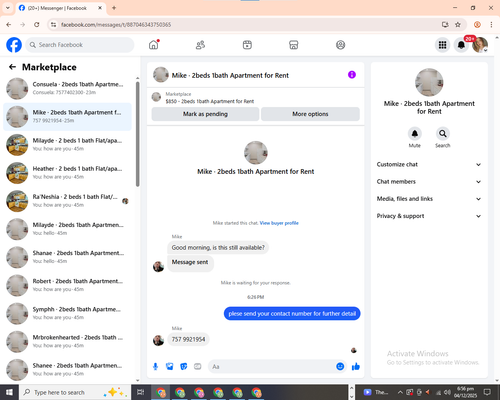Show hidden icons in the system tray
The image size is (500, 400).
pos(400,392)
